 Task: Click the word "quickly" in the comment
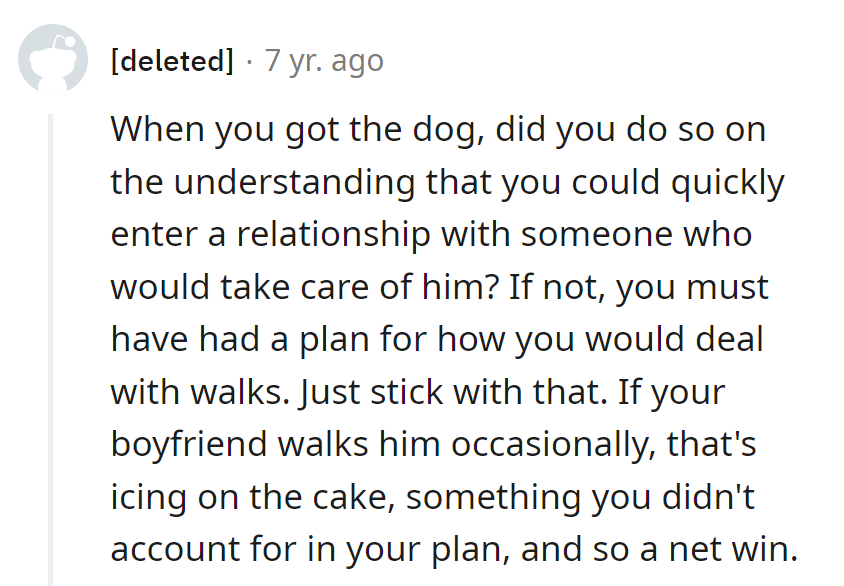click(727, 183)
